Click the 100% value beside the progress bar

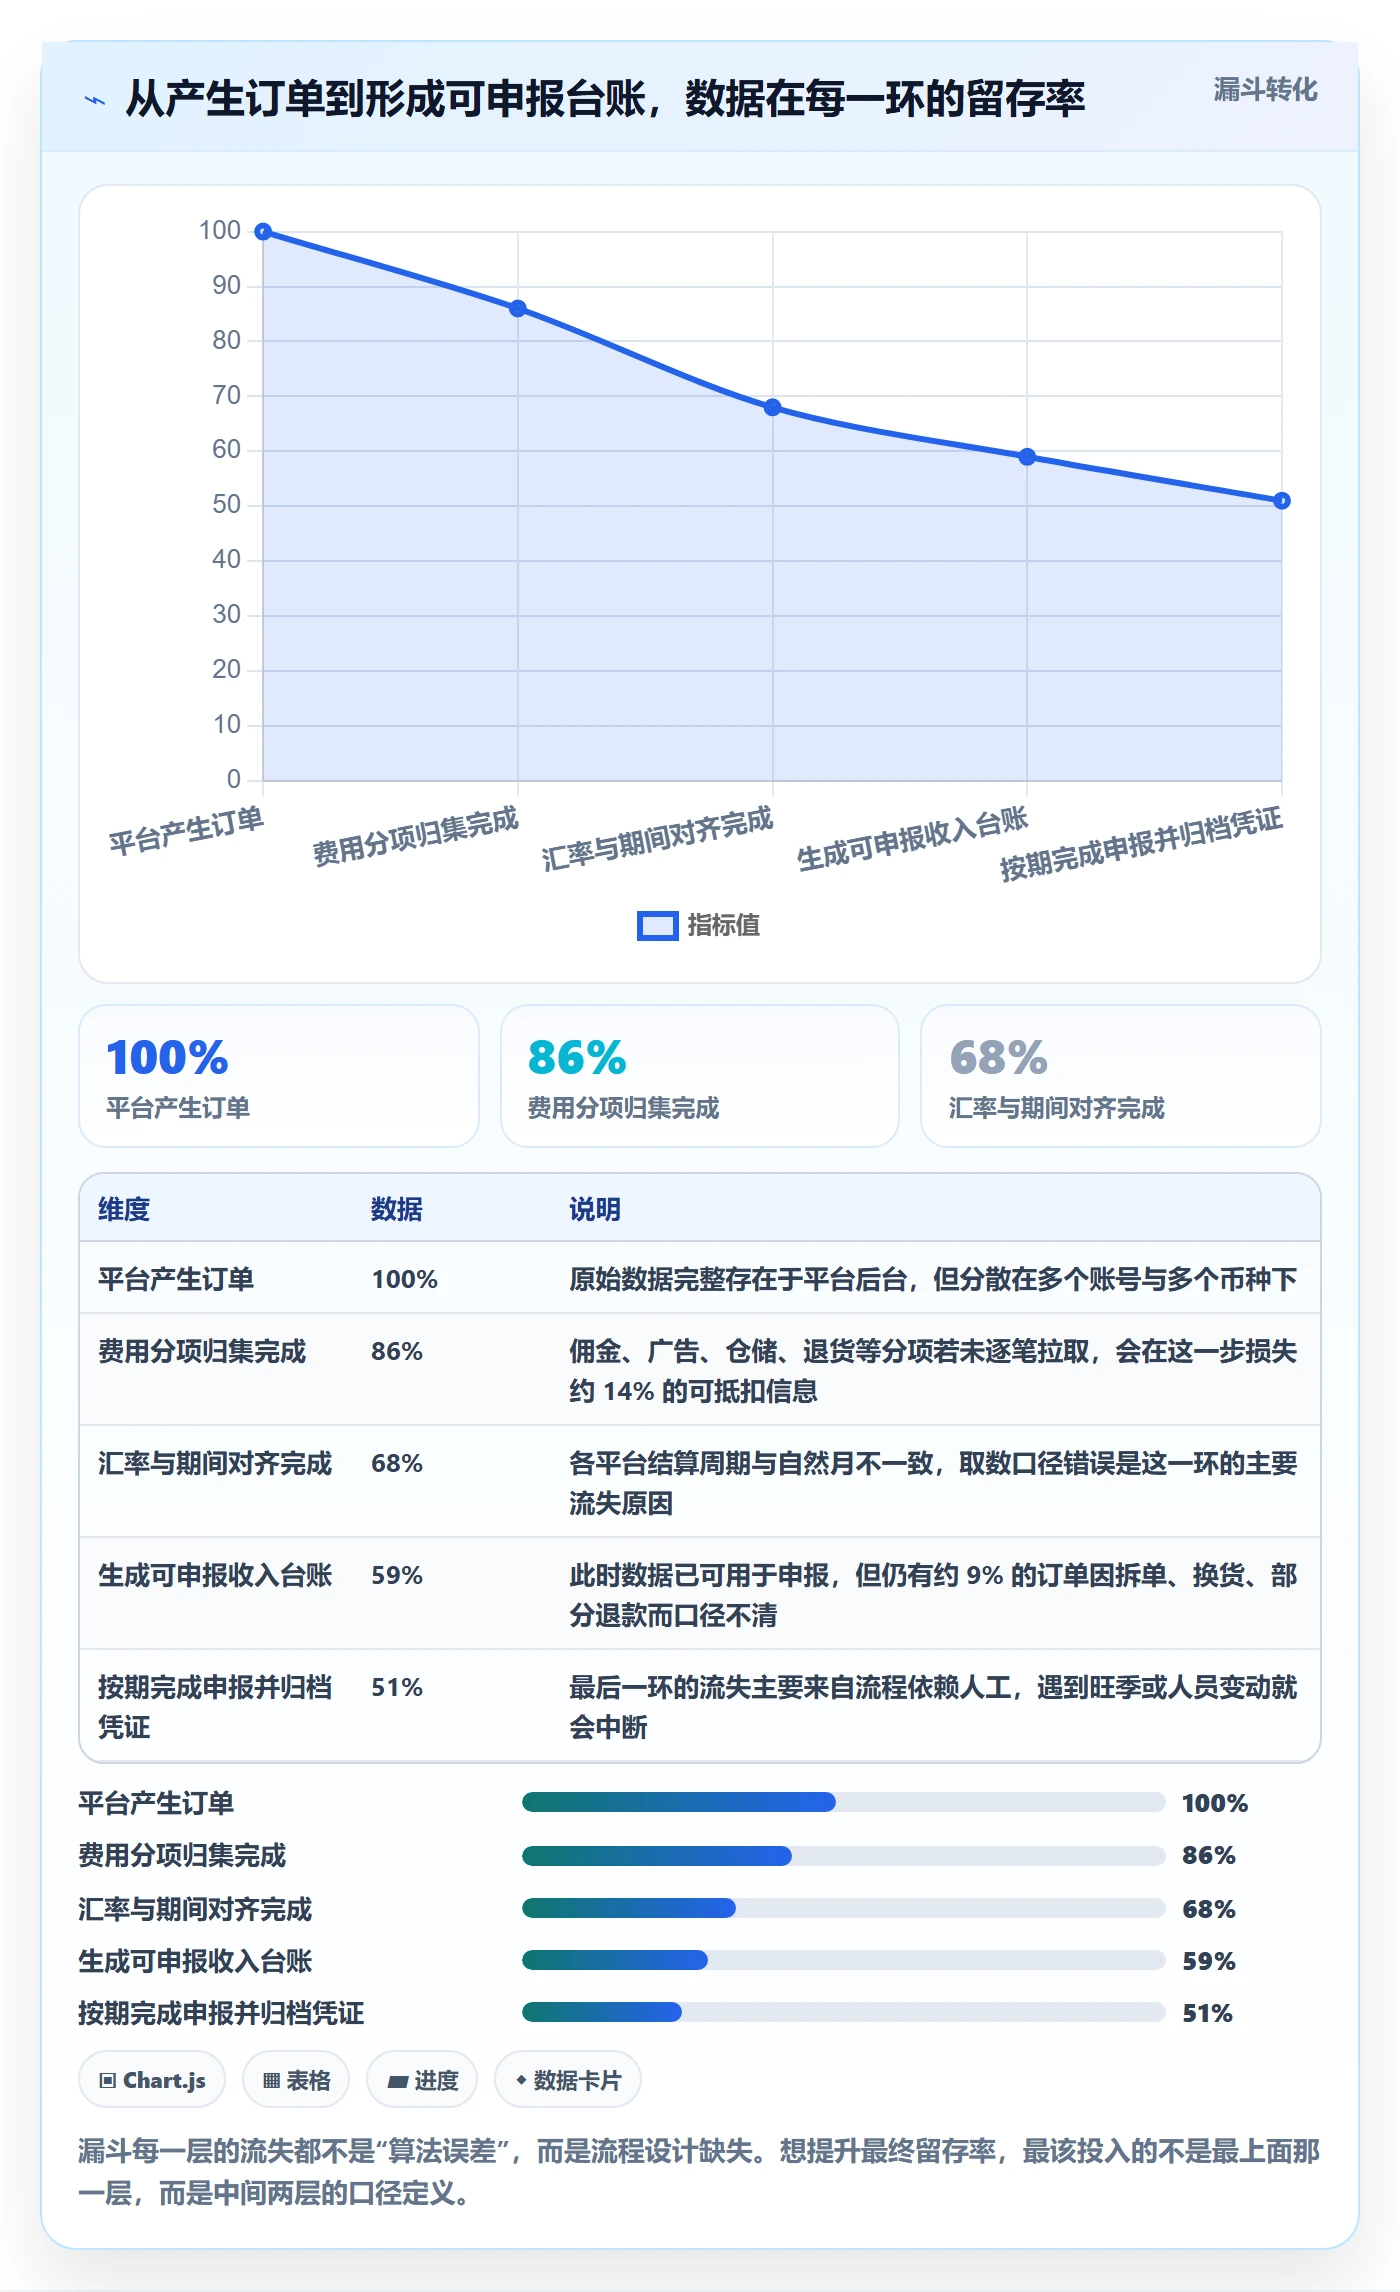click(1215, 1803)
